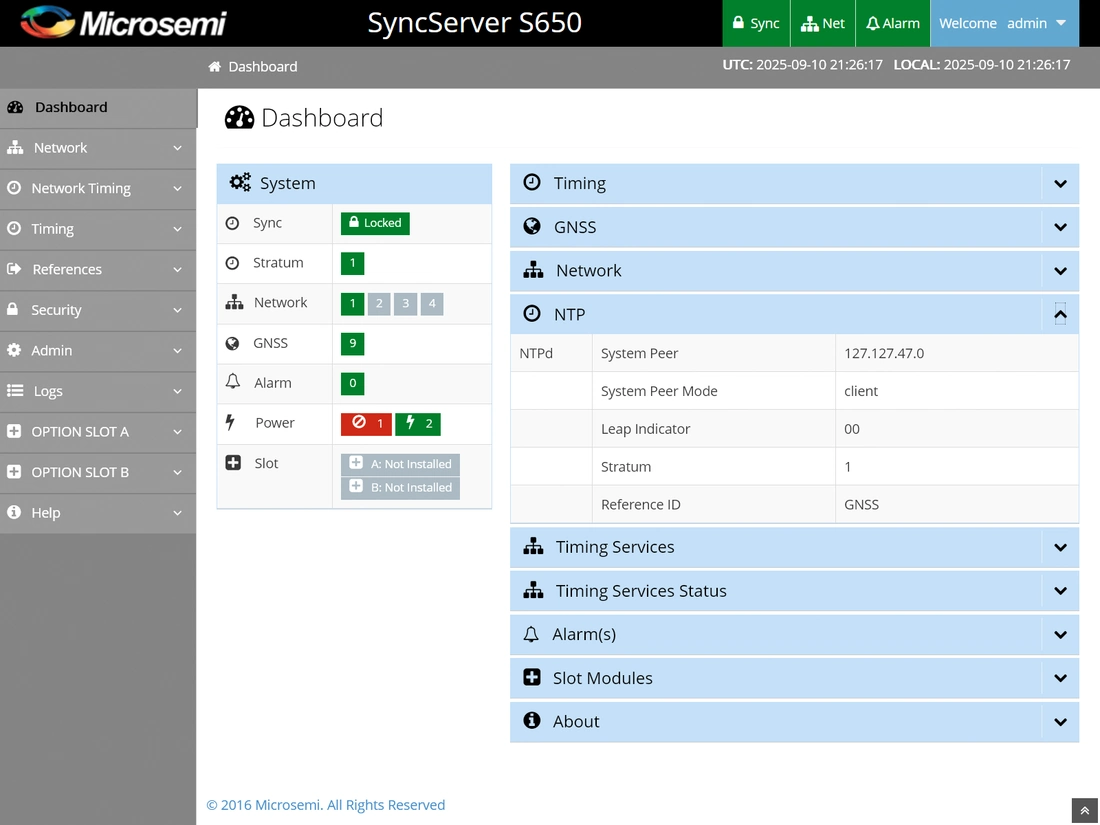Click the Dashboard breadcrumb link
The width and height of the screenshot is (1100, 825).
[x=263, y=67]
